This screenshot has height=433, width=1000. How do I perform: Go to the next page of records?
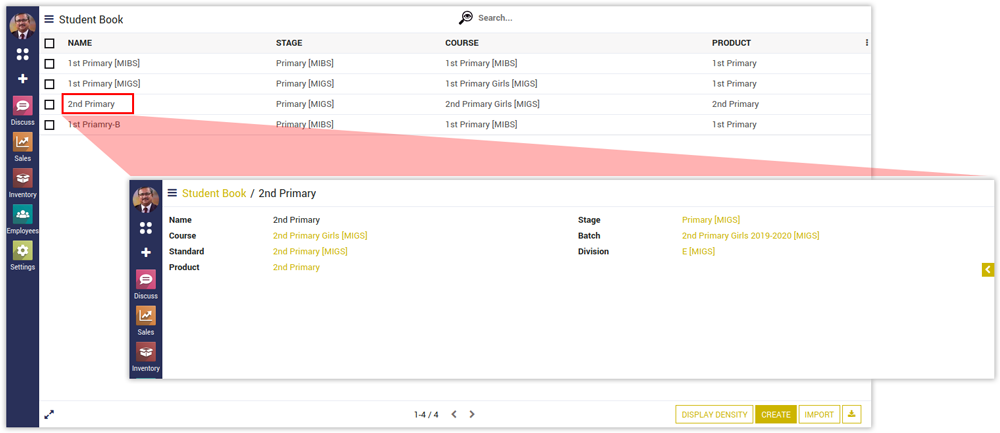[x=472, y=414]
